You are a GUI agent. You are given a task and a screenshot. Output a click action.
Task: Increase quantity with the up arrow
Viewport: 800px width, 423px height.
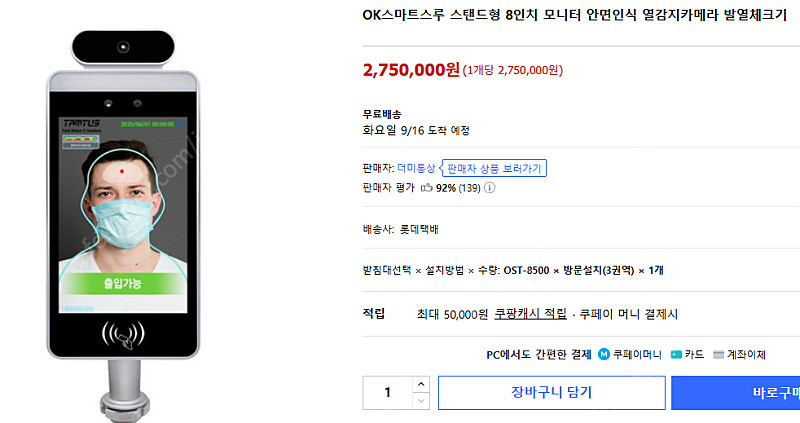click(x=420, y=384)
